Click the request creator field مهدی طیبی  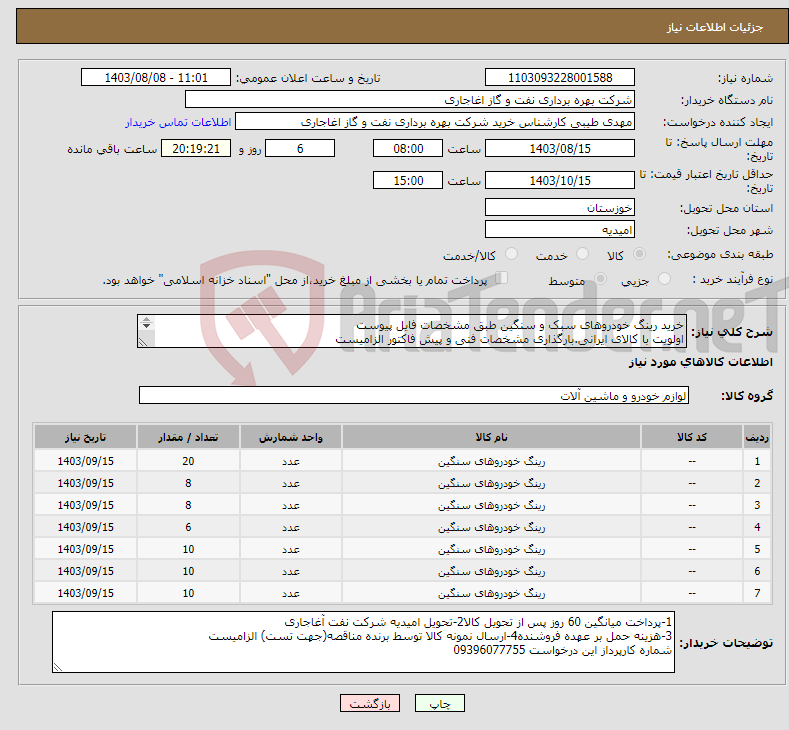[x=435, y=122]
